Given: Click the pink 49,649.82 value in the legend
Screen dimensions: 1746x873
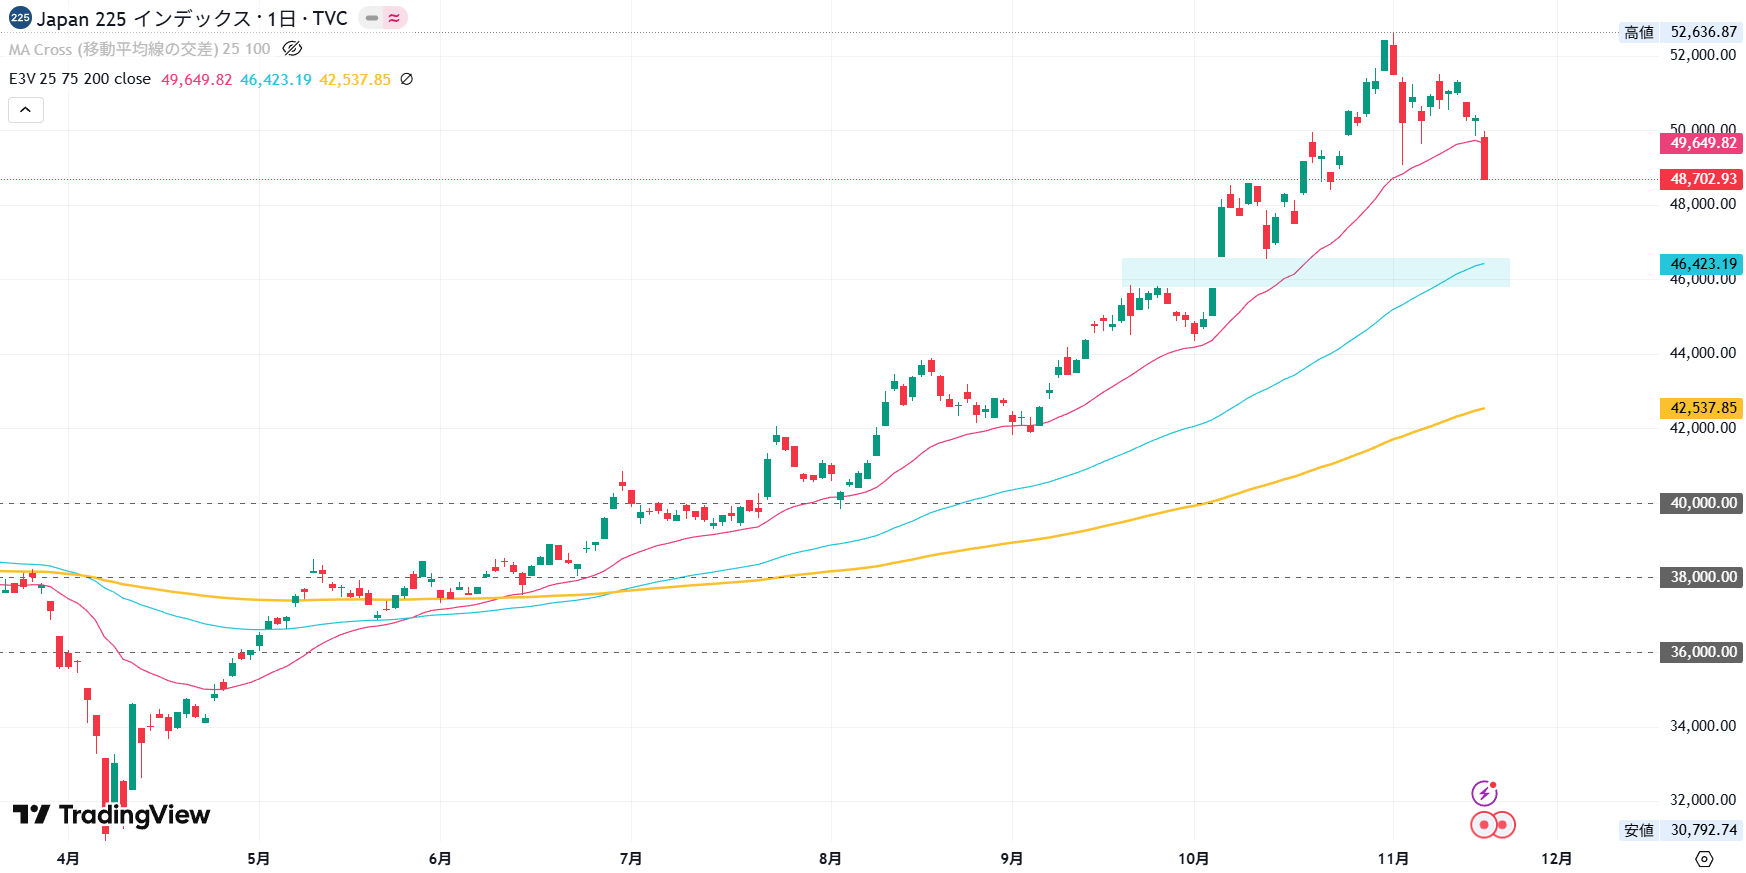Looking at the screenshot, I should [196, 79].
